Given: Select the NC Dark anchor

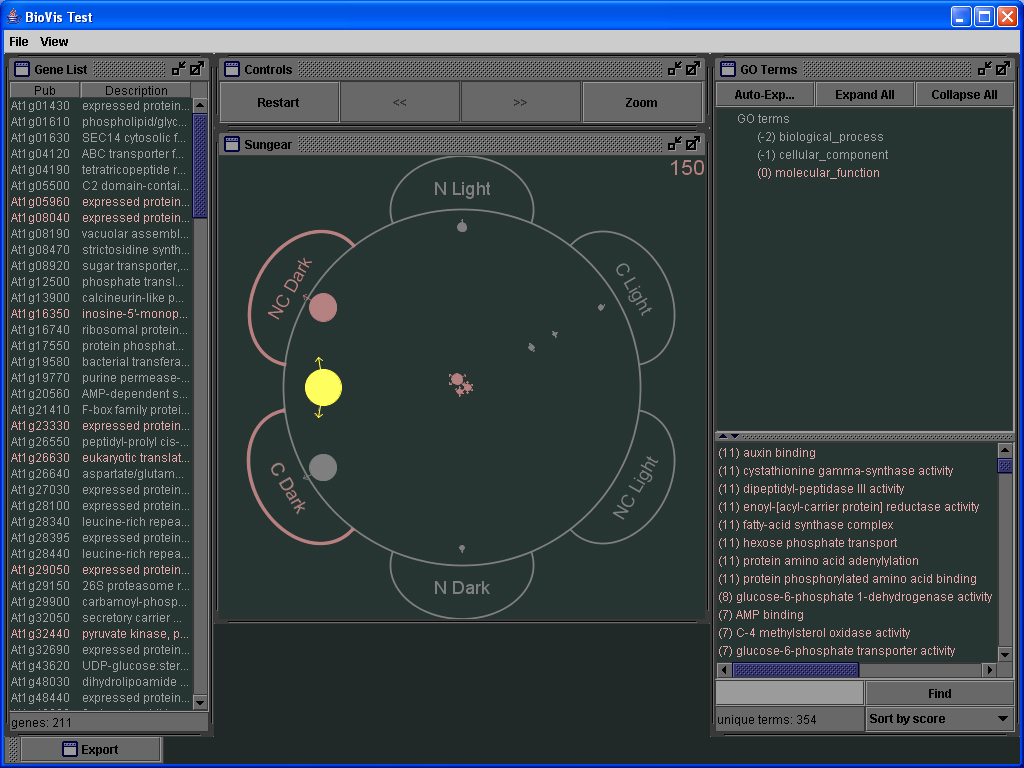Looking at the screenshot, I should pos(290,290).
